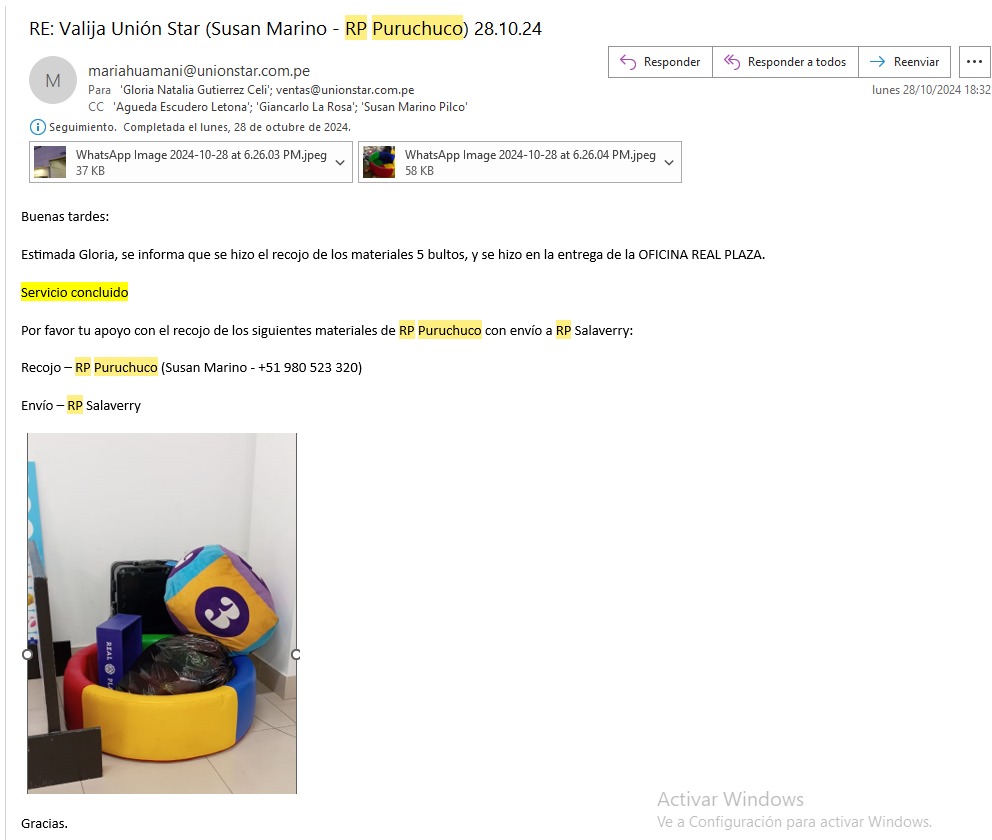
Task: Click the 6.26.03 PM attachment thumbnail icon
Action: [x=50, y=162]
